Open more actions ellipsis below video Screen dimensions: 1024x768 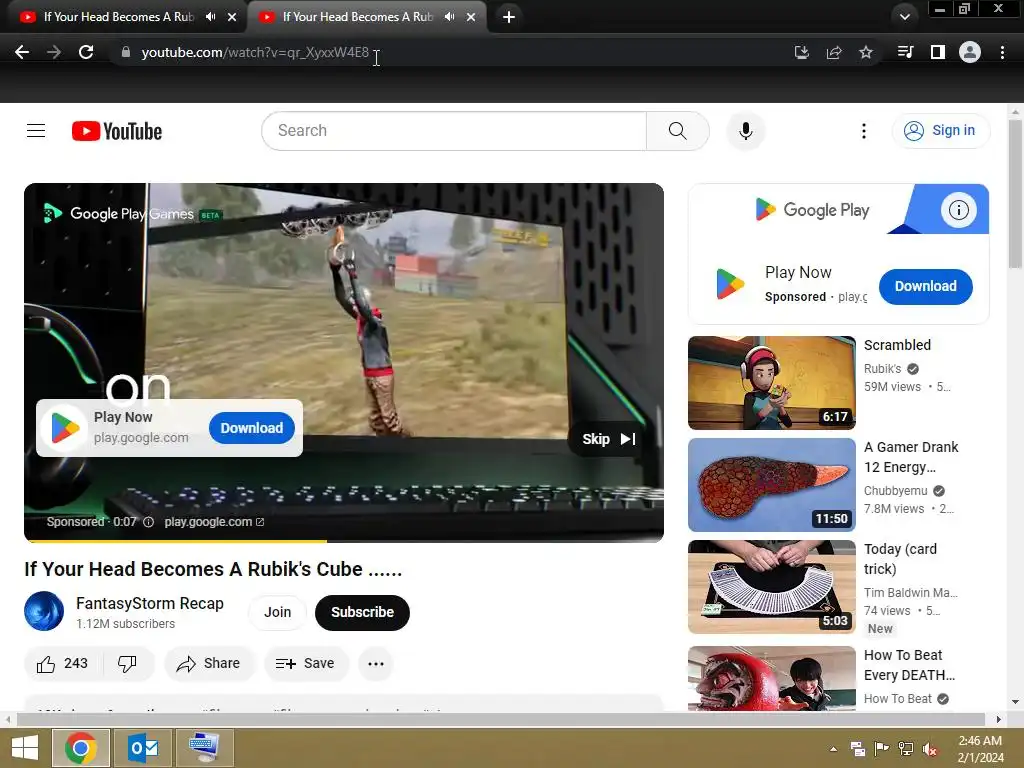point(376,664)
